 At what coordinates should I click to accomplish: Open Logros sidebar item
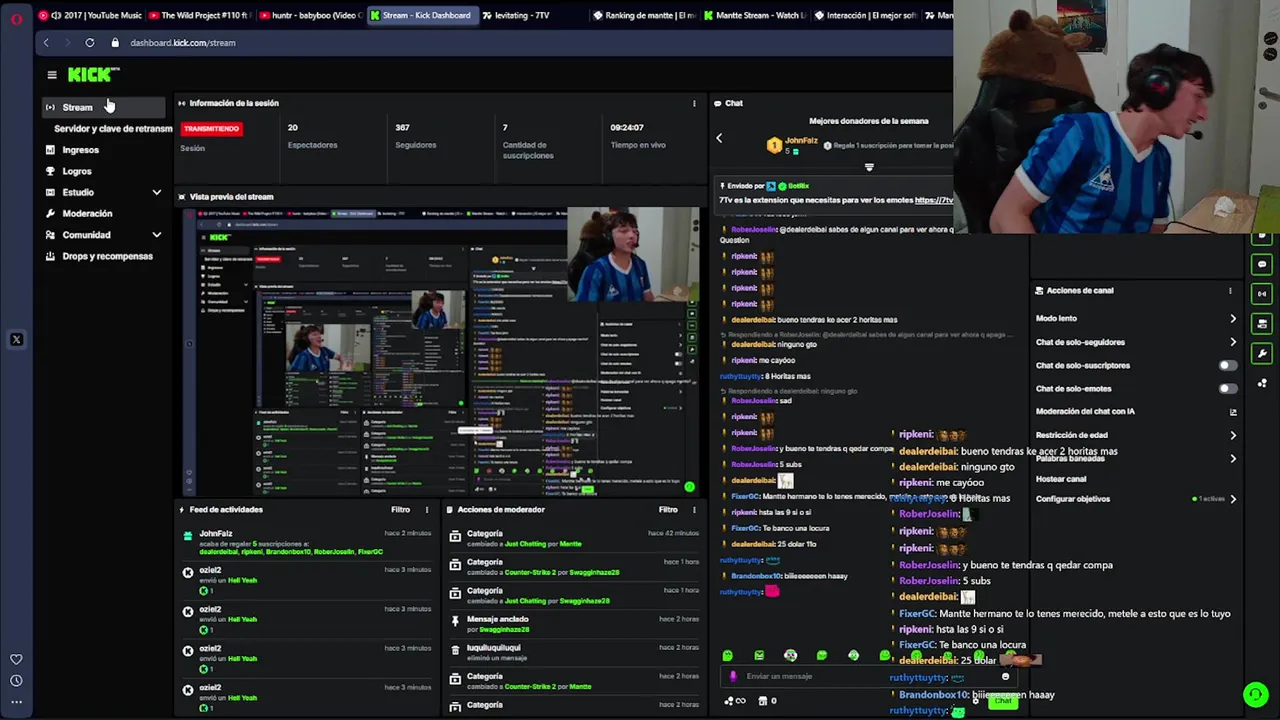click(77, 171)
